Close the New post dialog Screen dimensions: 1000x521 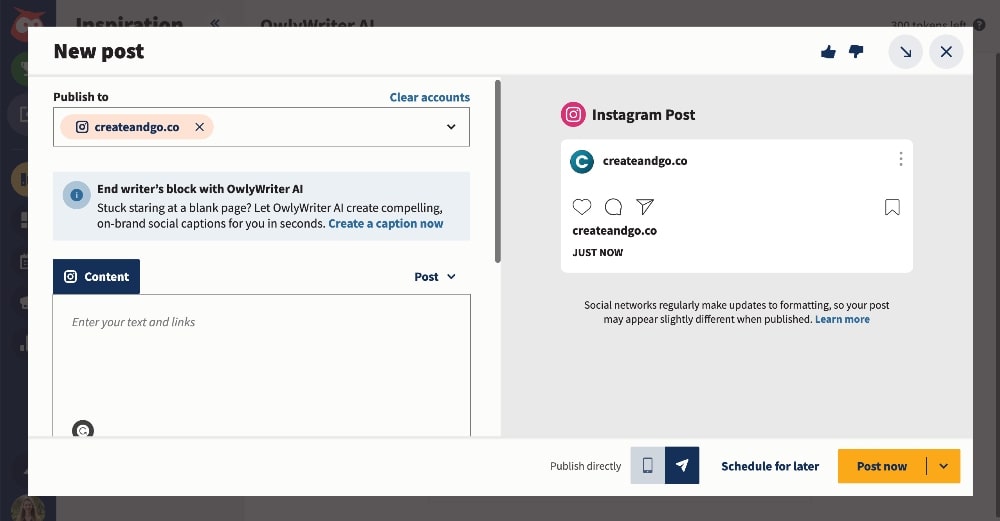[x=946, y=52]
